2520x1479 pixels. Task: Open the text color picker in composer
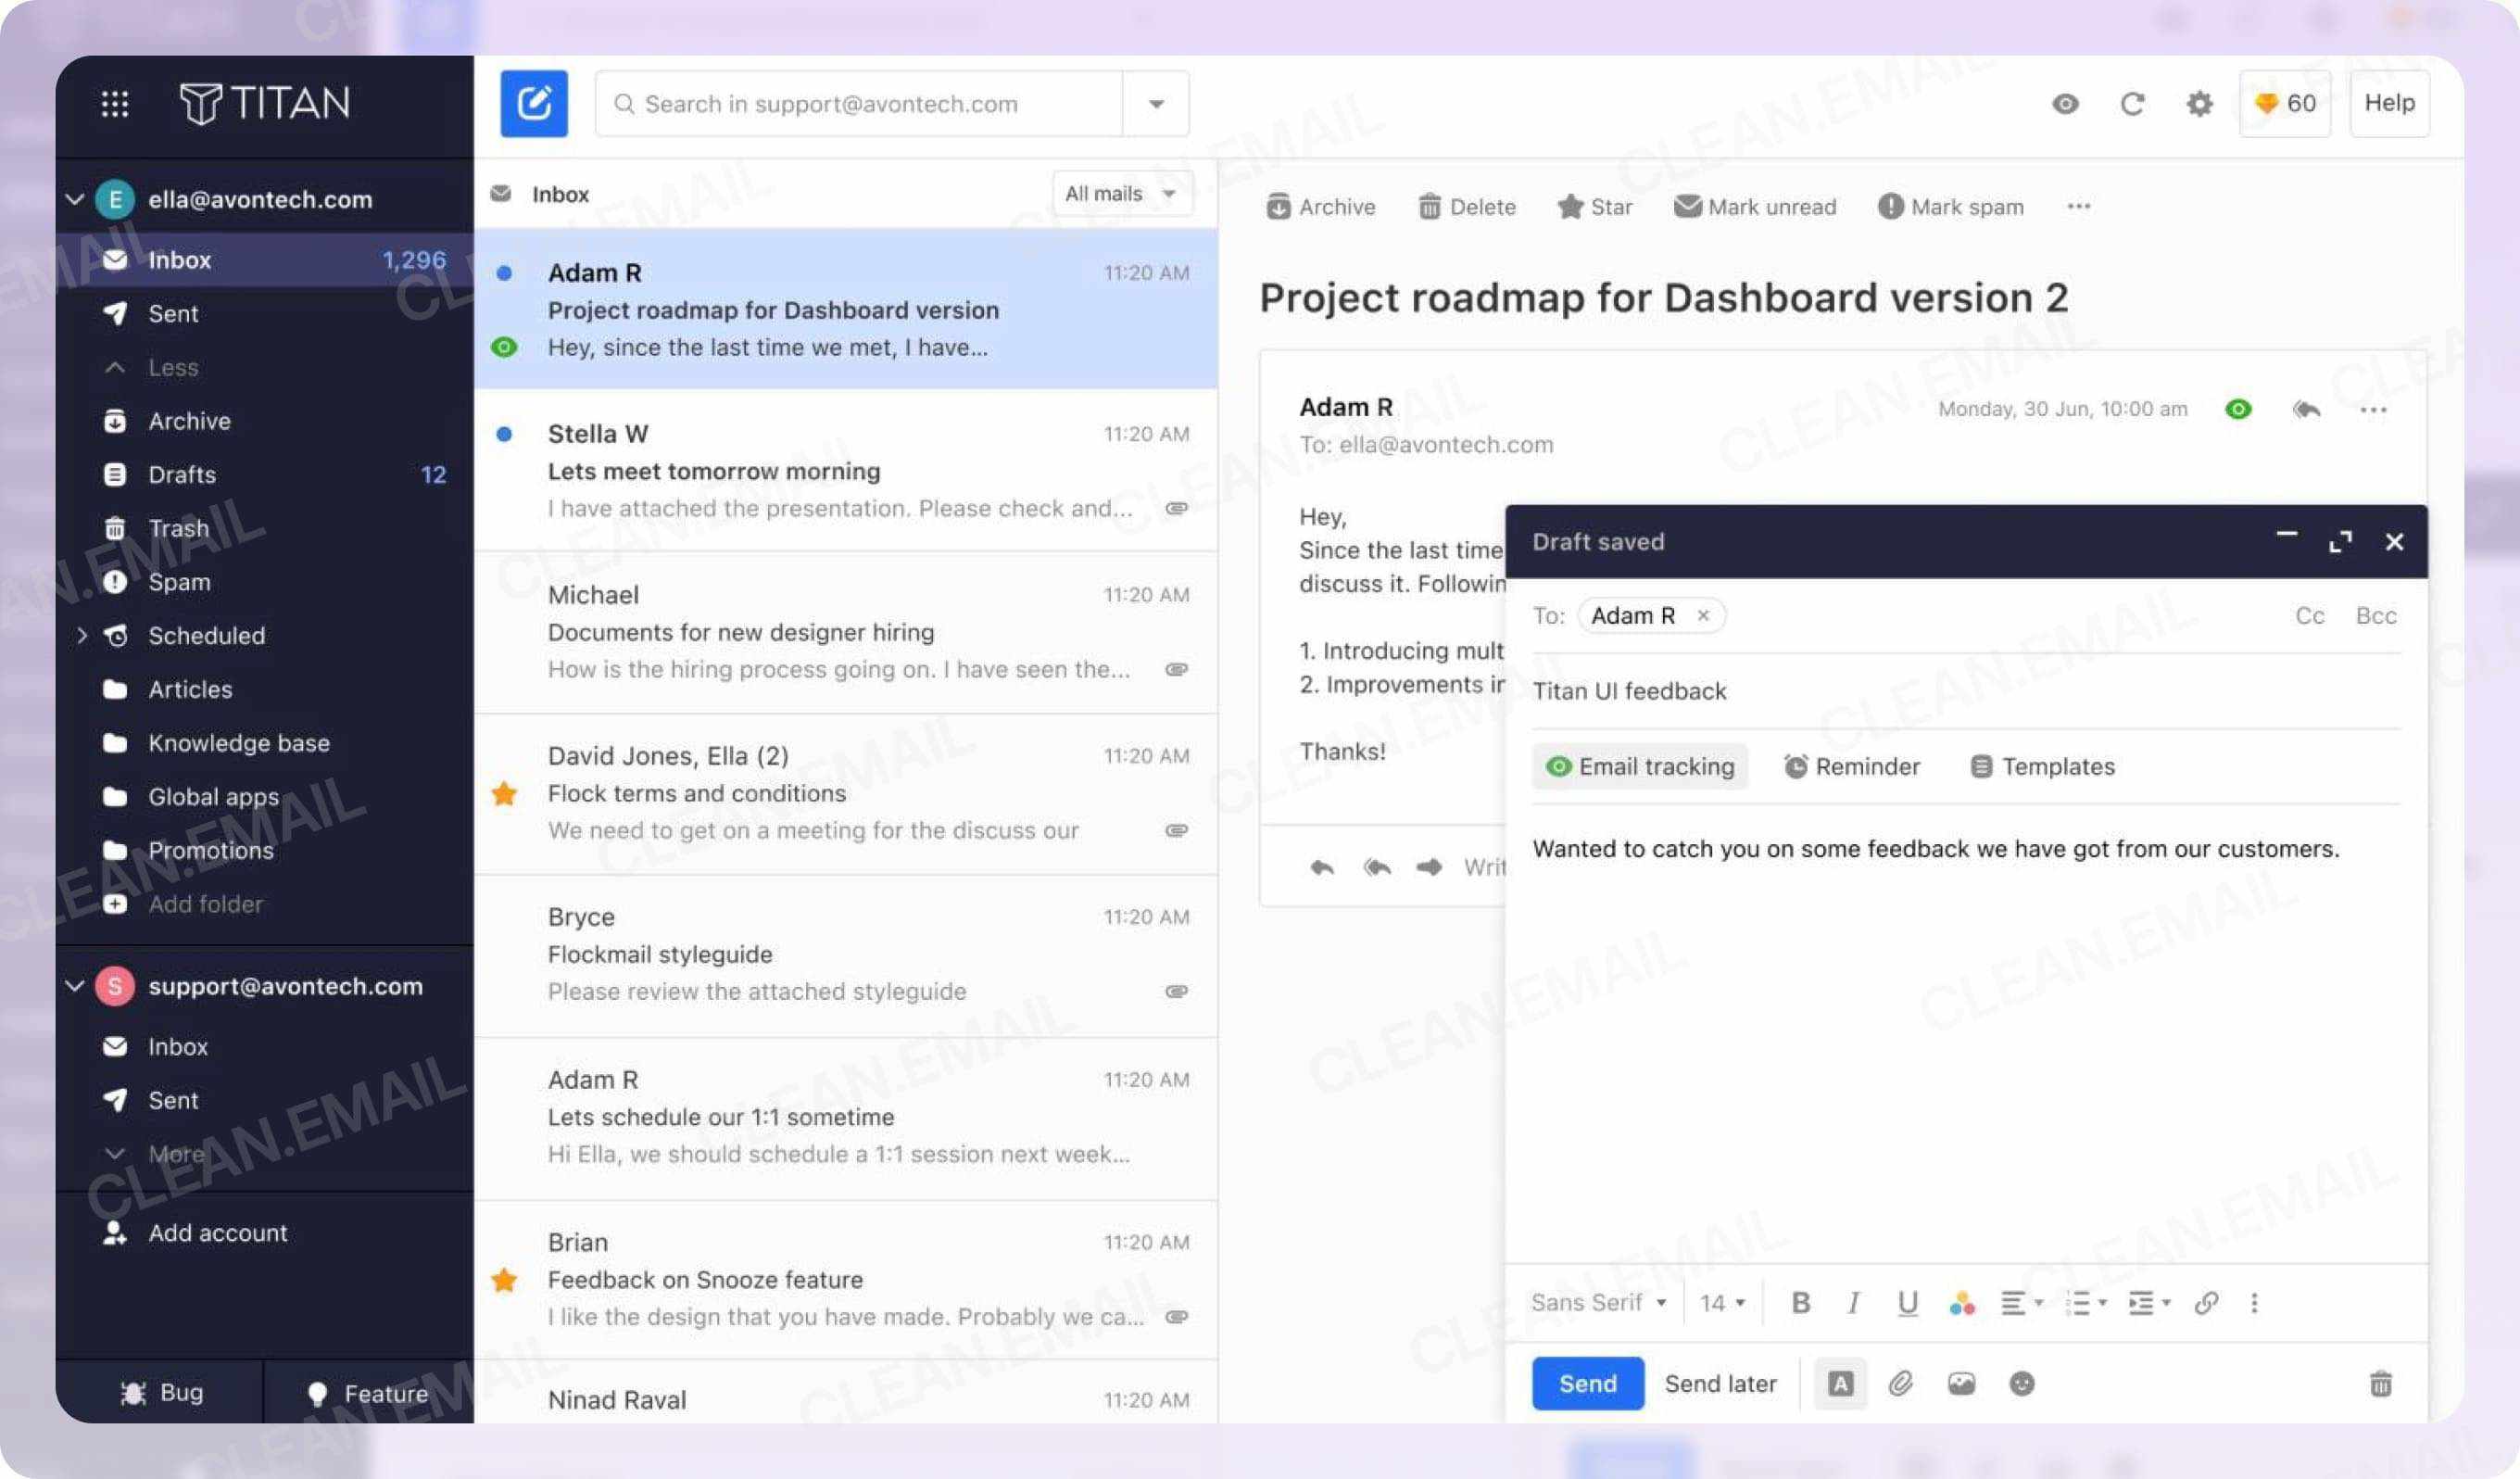point(1961,1302)
